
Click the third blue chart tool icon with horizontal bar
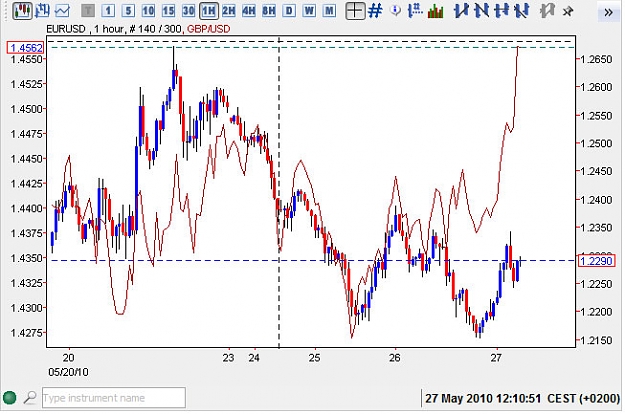coord(501,11)
